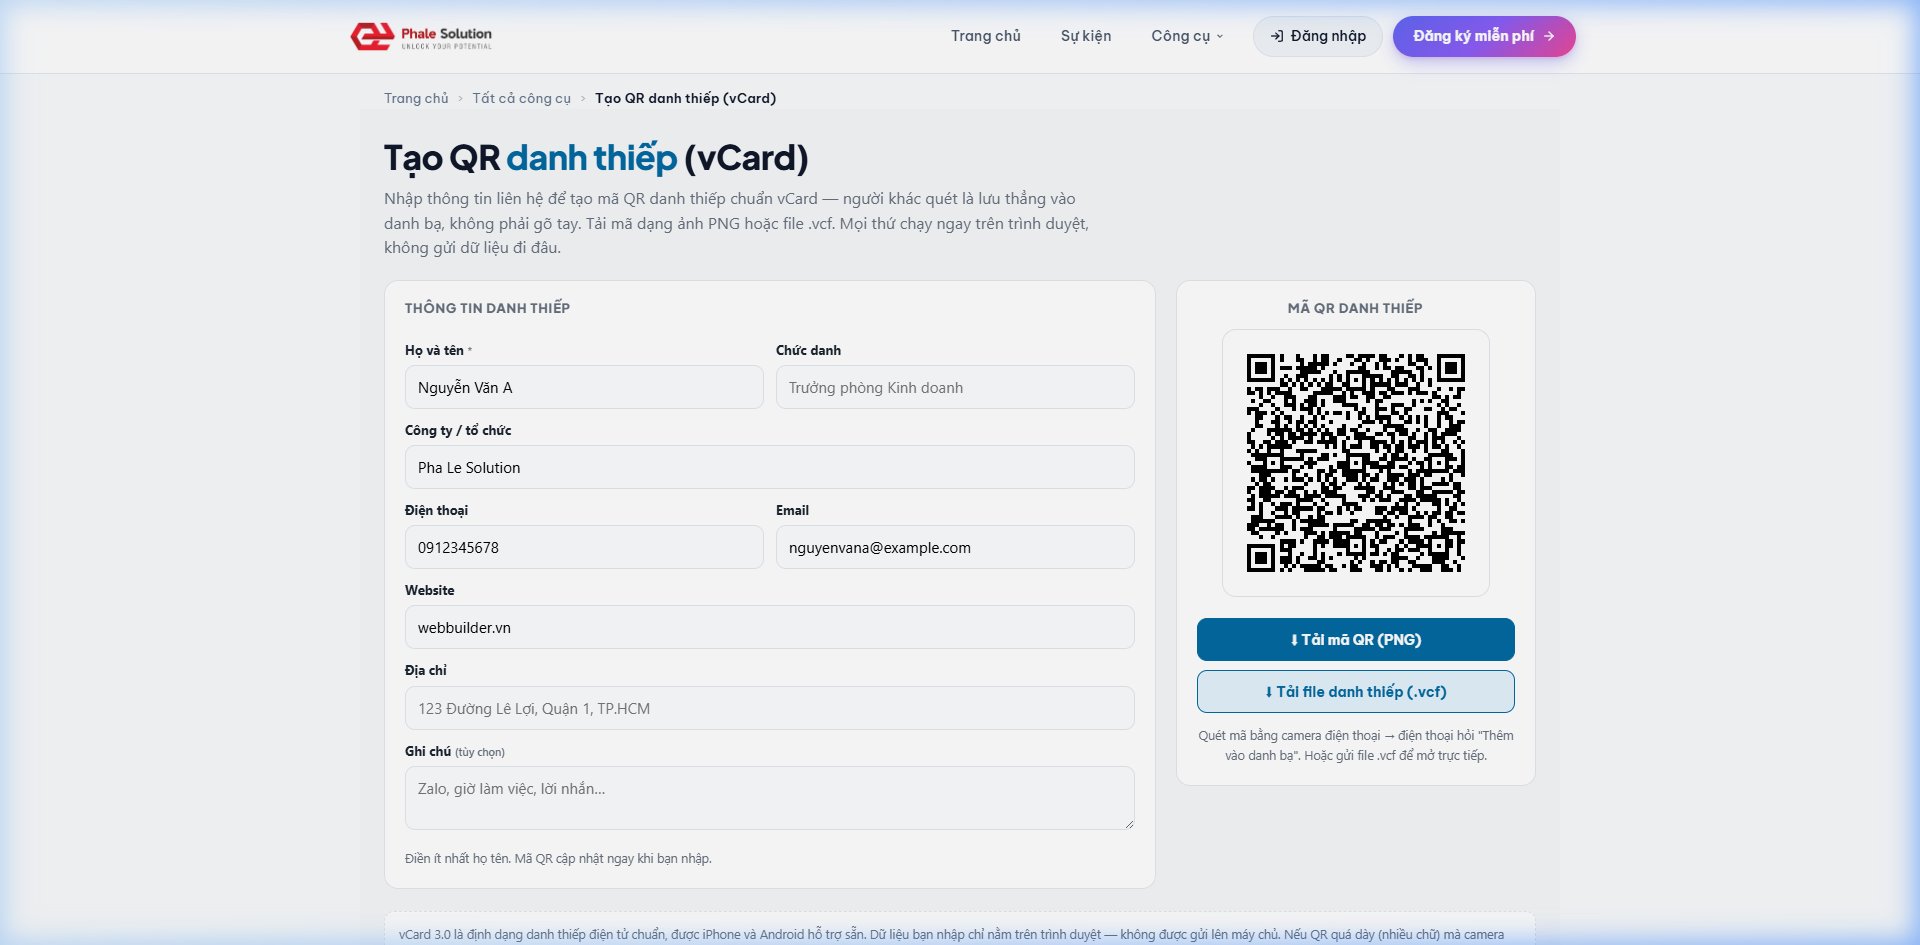The image size is (1920, 945).
Task: Click the login arrow icon in Đăng nhập
Action: pos(1277,36)
